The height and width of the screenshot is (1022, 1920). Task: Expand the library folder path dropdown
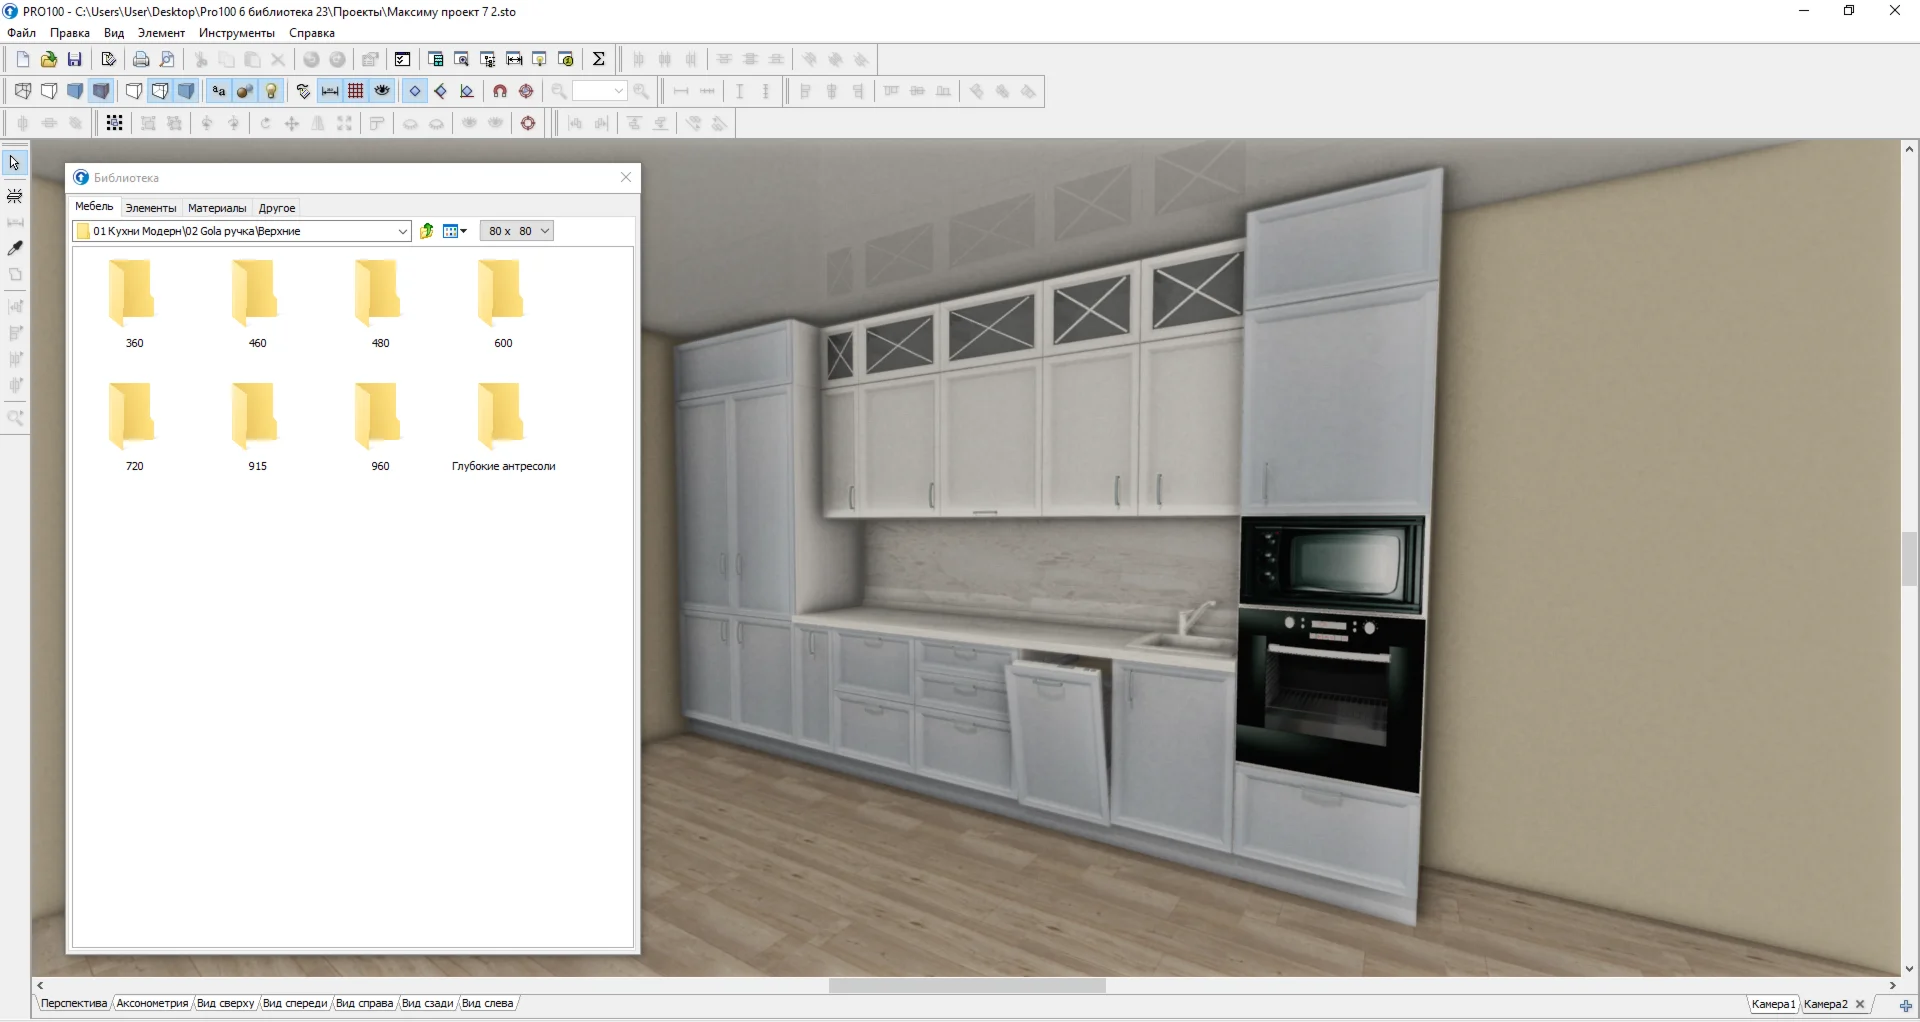point(402,231)
